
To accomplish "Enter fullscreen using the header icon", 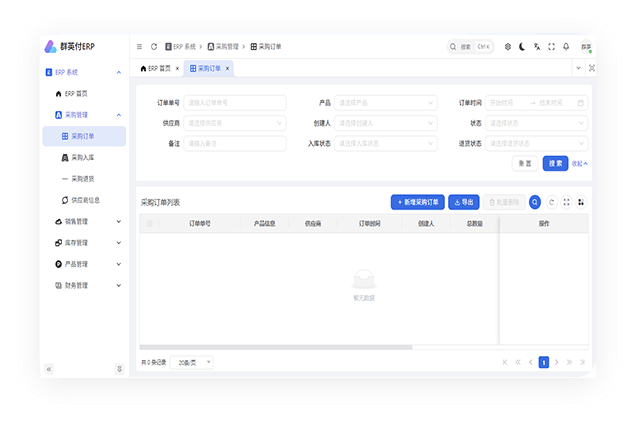I will click(x=551, y=47).
